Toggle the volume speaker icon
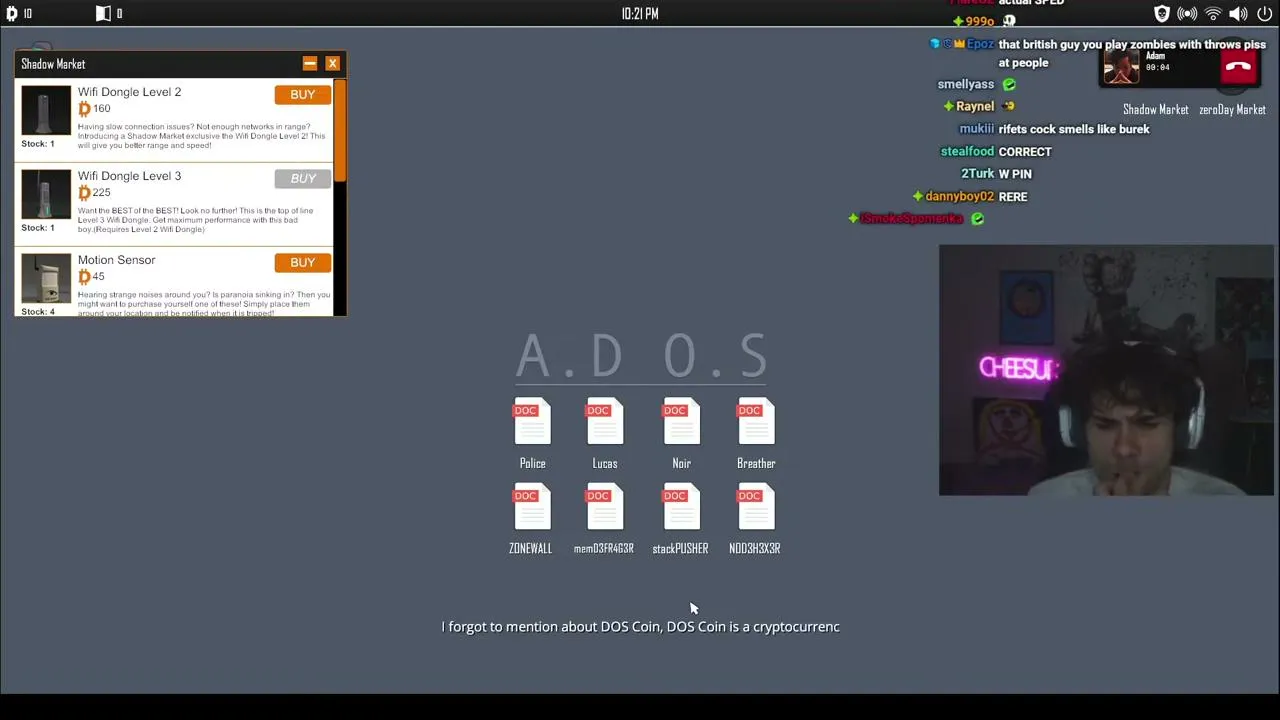1280x720 pixels. point(1238,13)
